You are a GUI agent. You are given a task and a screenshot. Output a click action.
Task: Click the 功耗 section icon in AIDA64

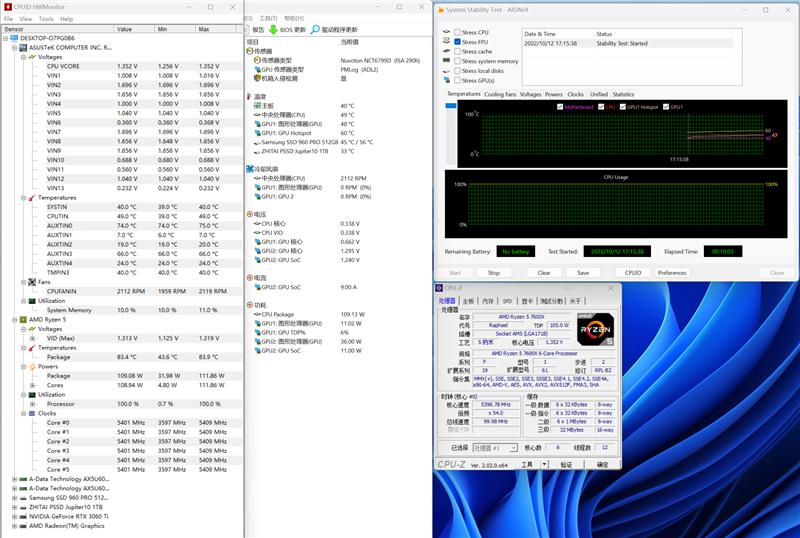[250, 305]
